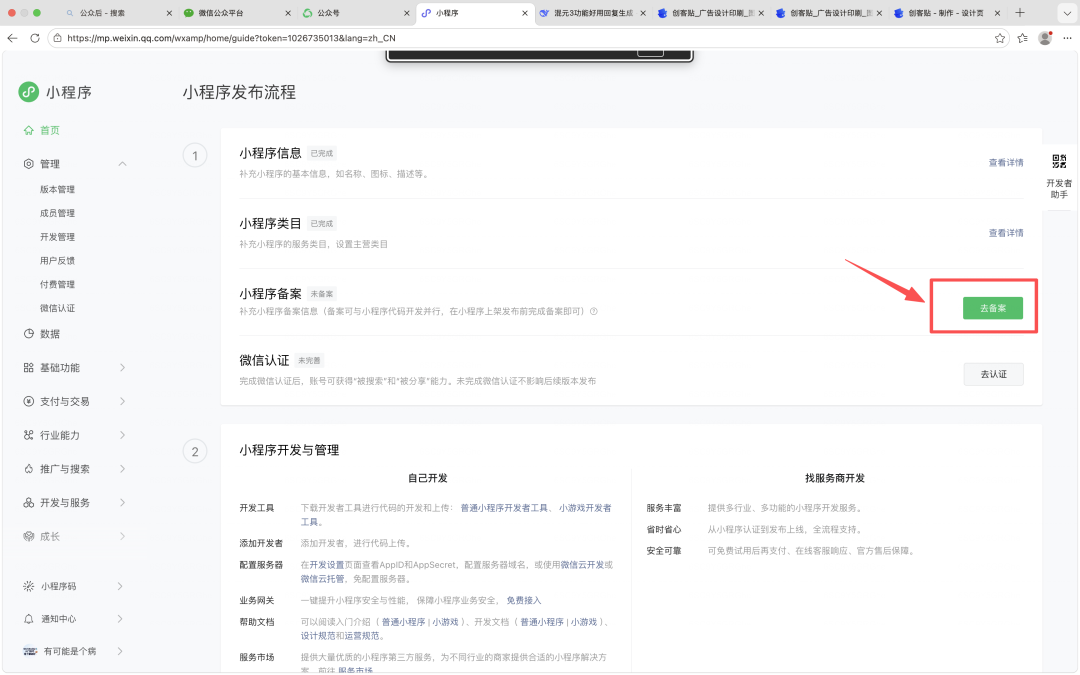
Task: Switch to the 混元3功能好用回复生成 tab
Action: tap(593, 13)
